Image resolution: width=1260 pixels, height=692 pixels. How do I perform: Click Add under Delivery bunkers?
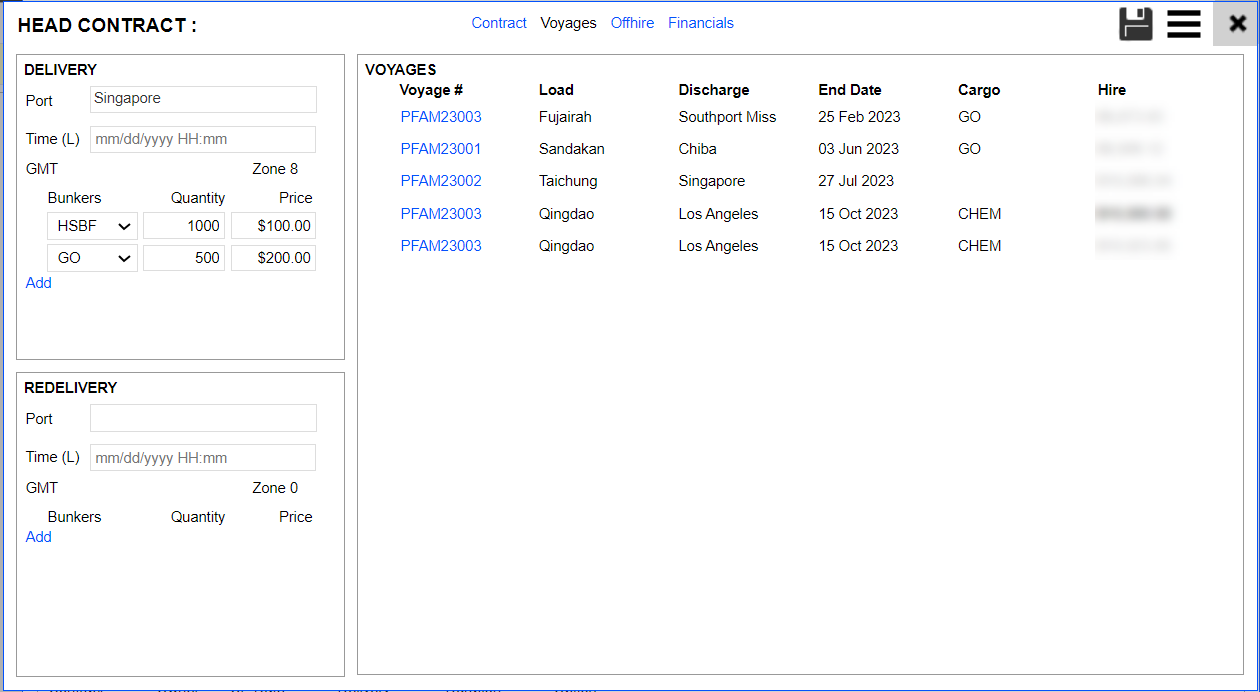[39, 283]
